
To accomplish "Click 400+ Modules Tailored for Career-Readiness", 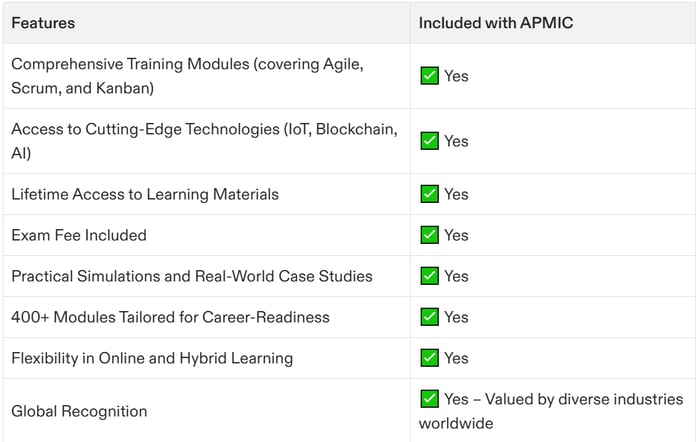I will coord(171,317).
